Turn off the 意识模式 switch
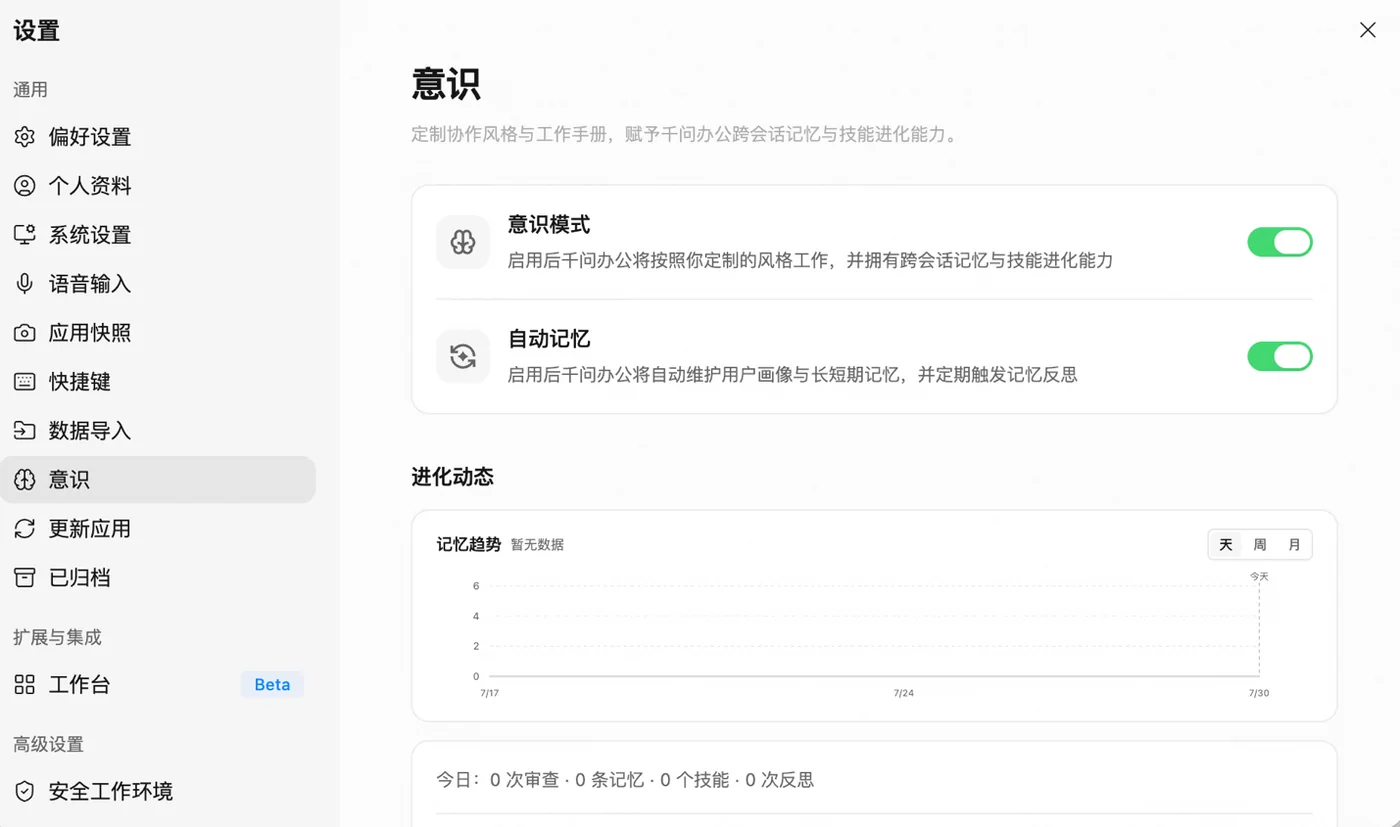 [1280, 242]
